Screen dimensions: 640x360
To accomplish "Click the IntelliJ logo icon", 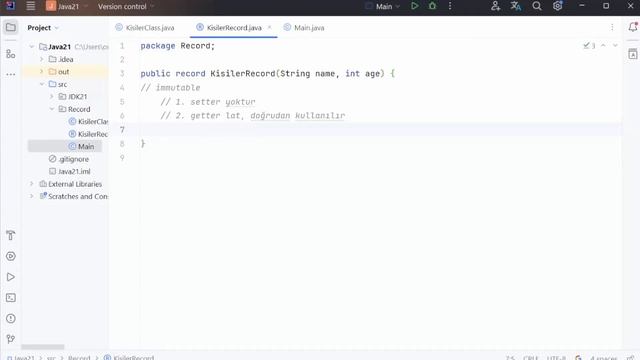I will coord(10,6).
